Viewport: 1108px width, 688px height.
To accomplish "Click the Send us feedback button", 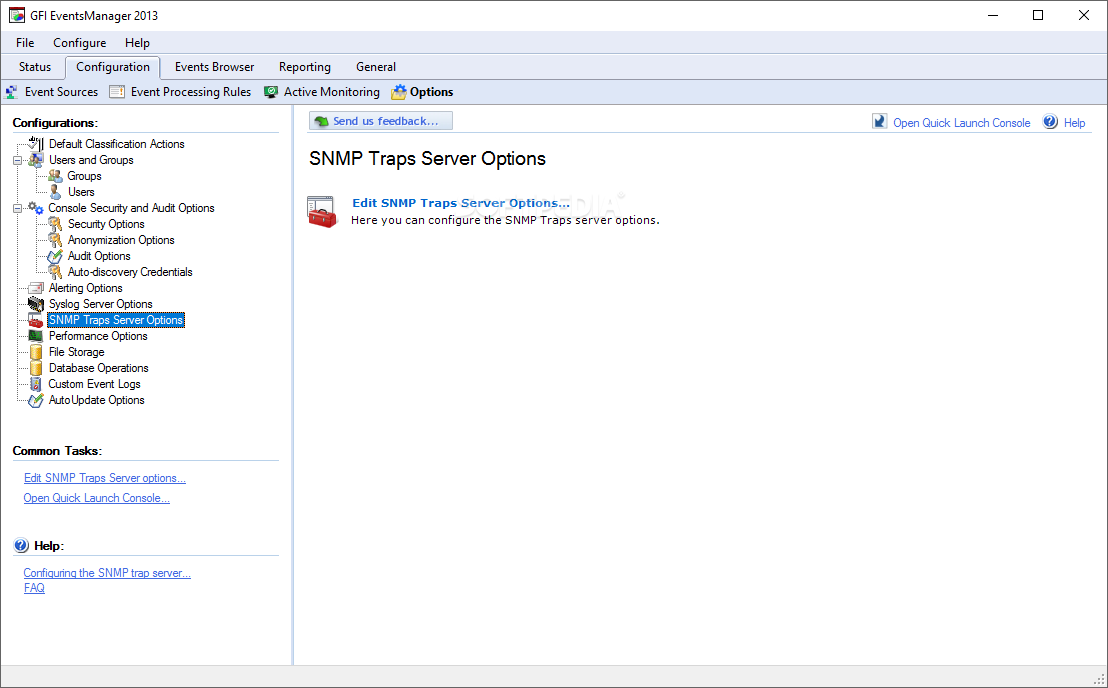I will (381, 121).
